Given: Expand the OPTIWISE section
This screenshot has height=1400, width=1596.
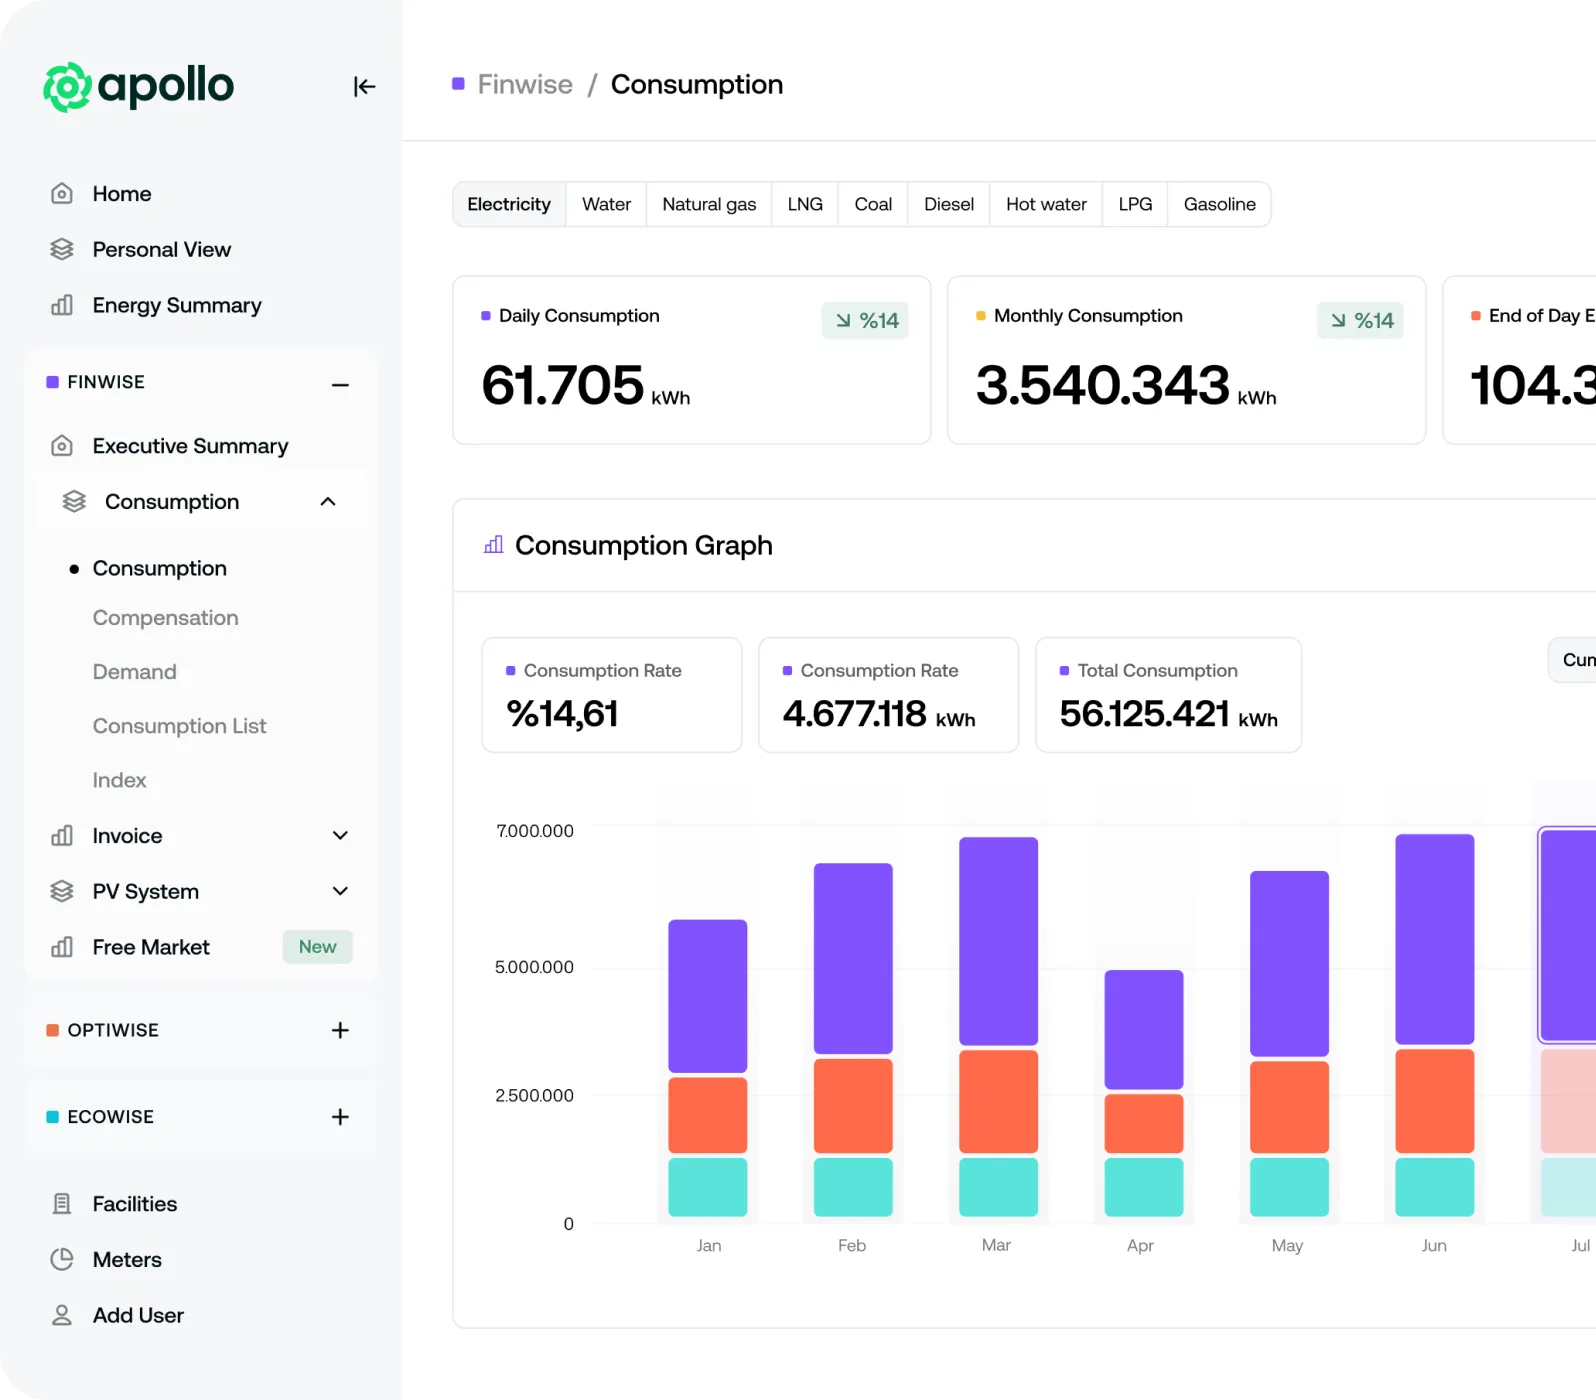Looking at the screenshot, I should coord(340,1030).
